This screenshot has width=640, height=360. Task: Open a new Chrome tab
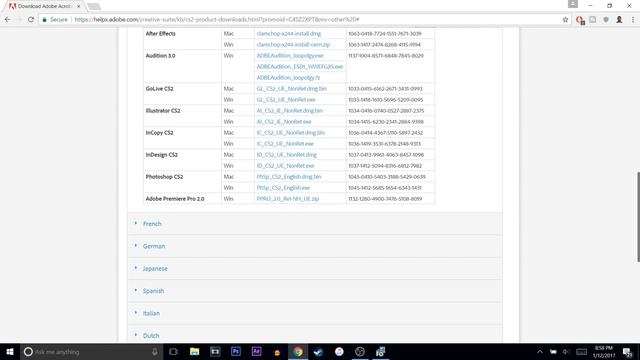click(94, 6)
